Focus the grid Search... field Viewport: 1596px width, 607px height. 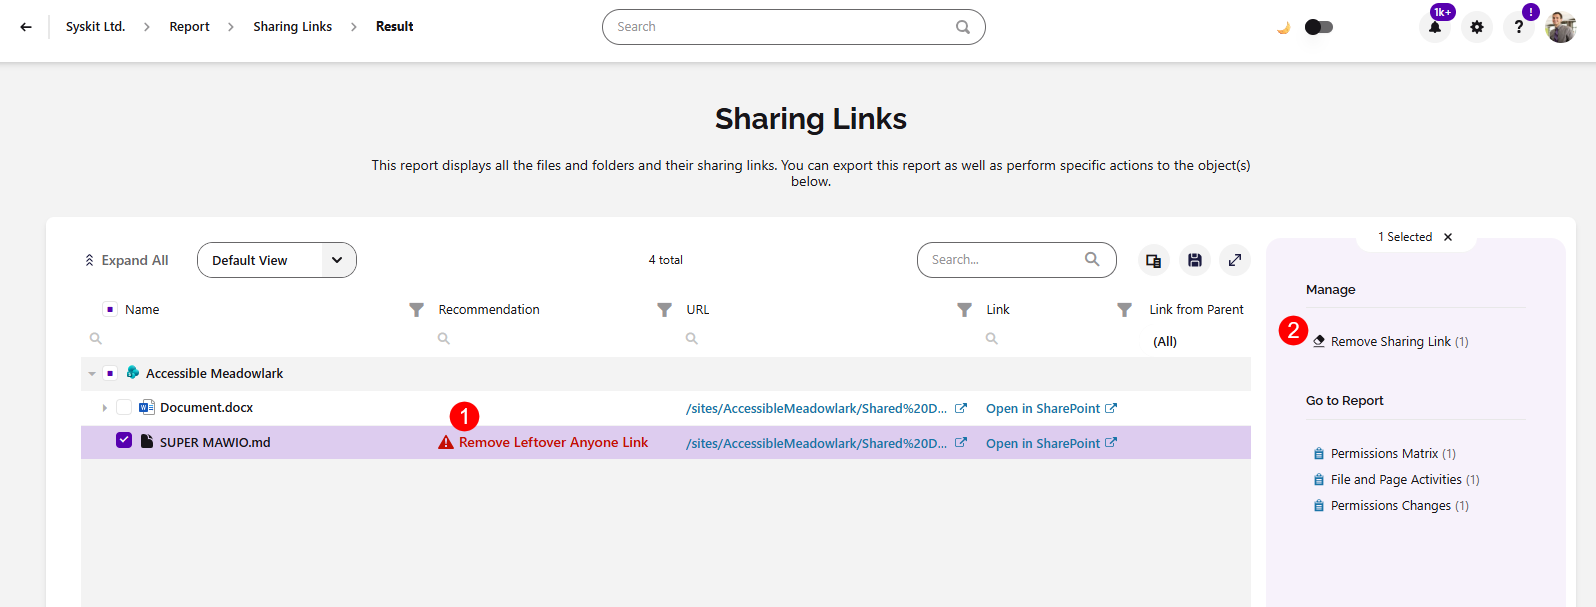coord(1016,260)
